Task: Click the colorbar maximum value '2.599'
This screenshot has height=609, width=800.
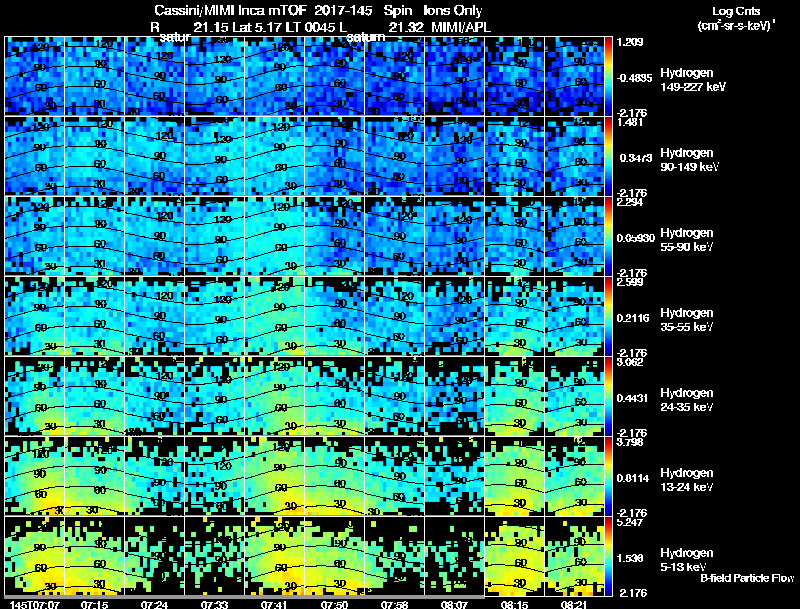Action: 630,282
